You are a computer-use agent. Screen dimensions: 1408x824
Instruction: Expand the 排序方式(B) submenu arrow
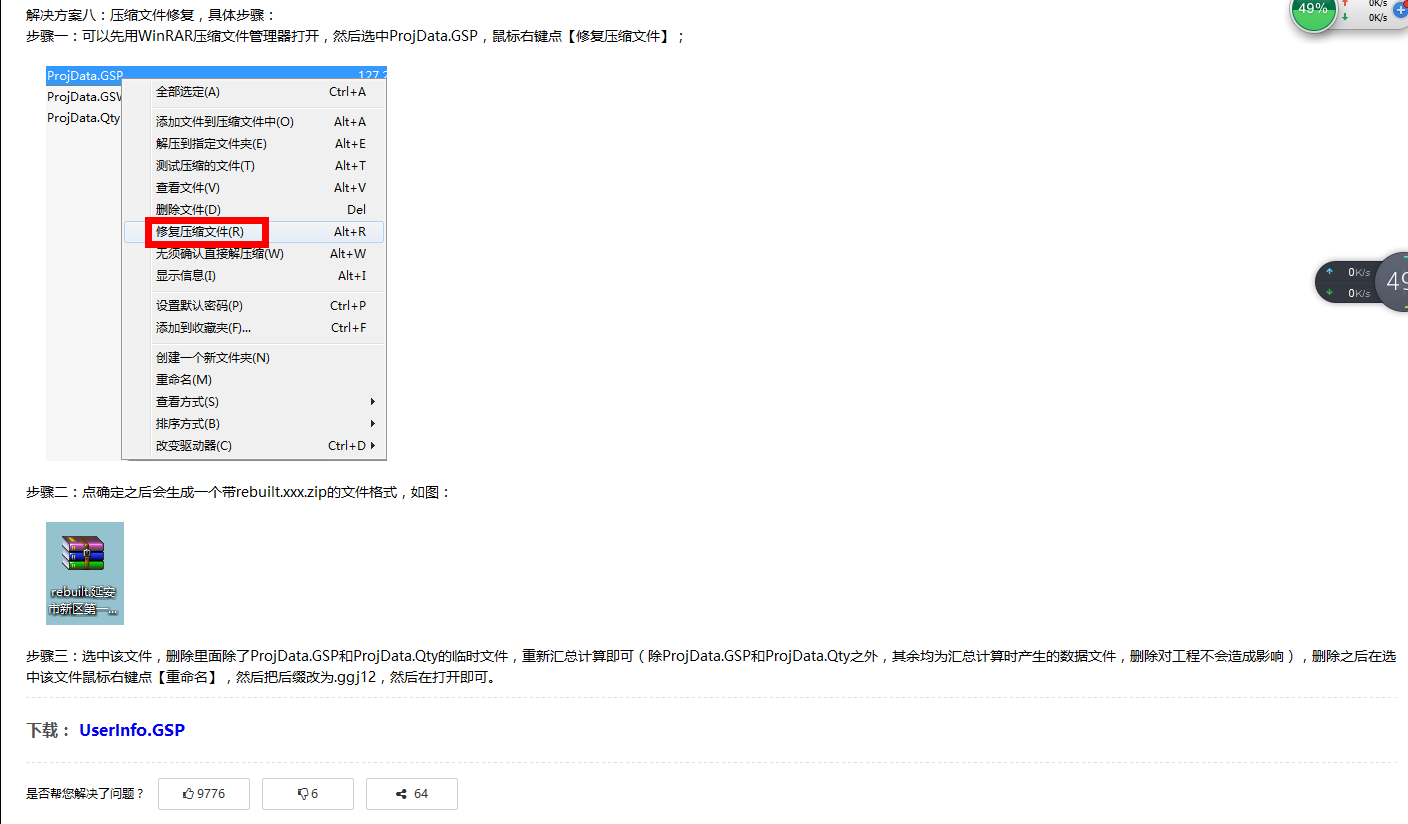tap(373, 424)
